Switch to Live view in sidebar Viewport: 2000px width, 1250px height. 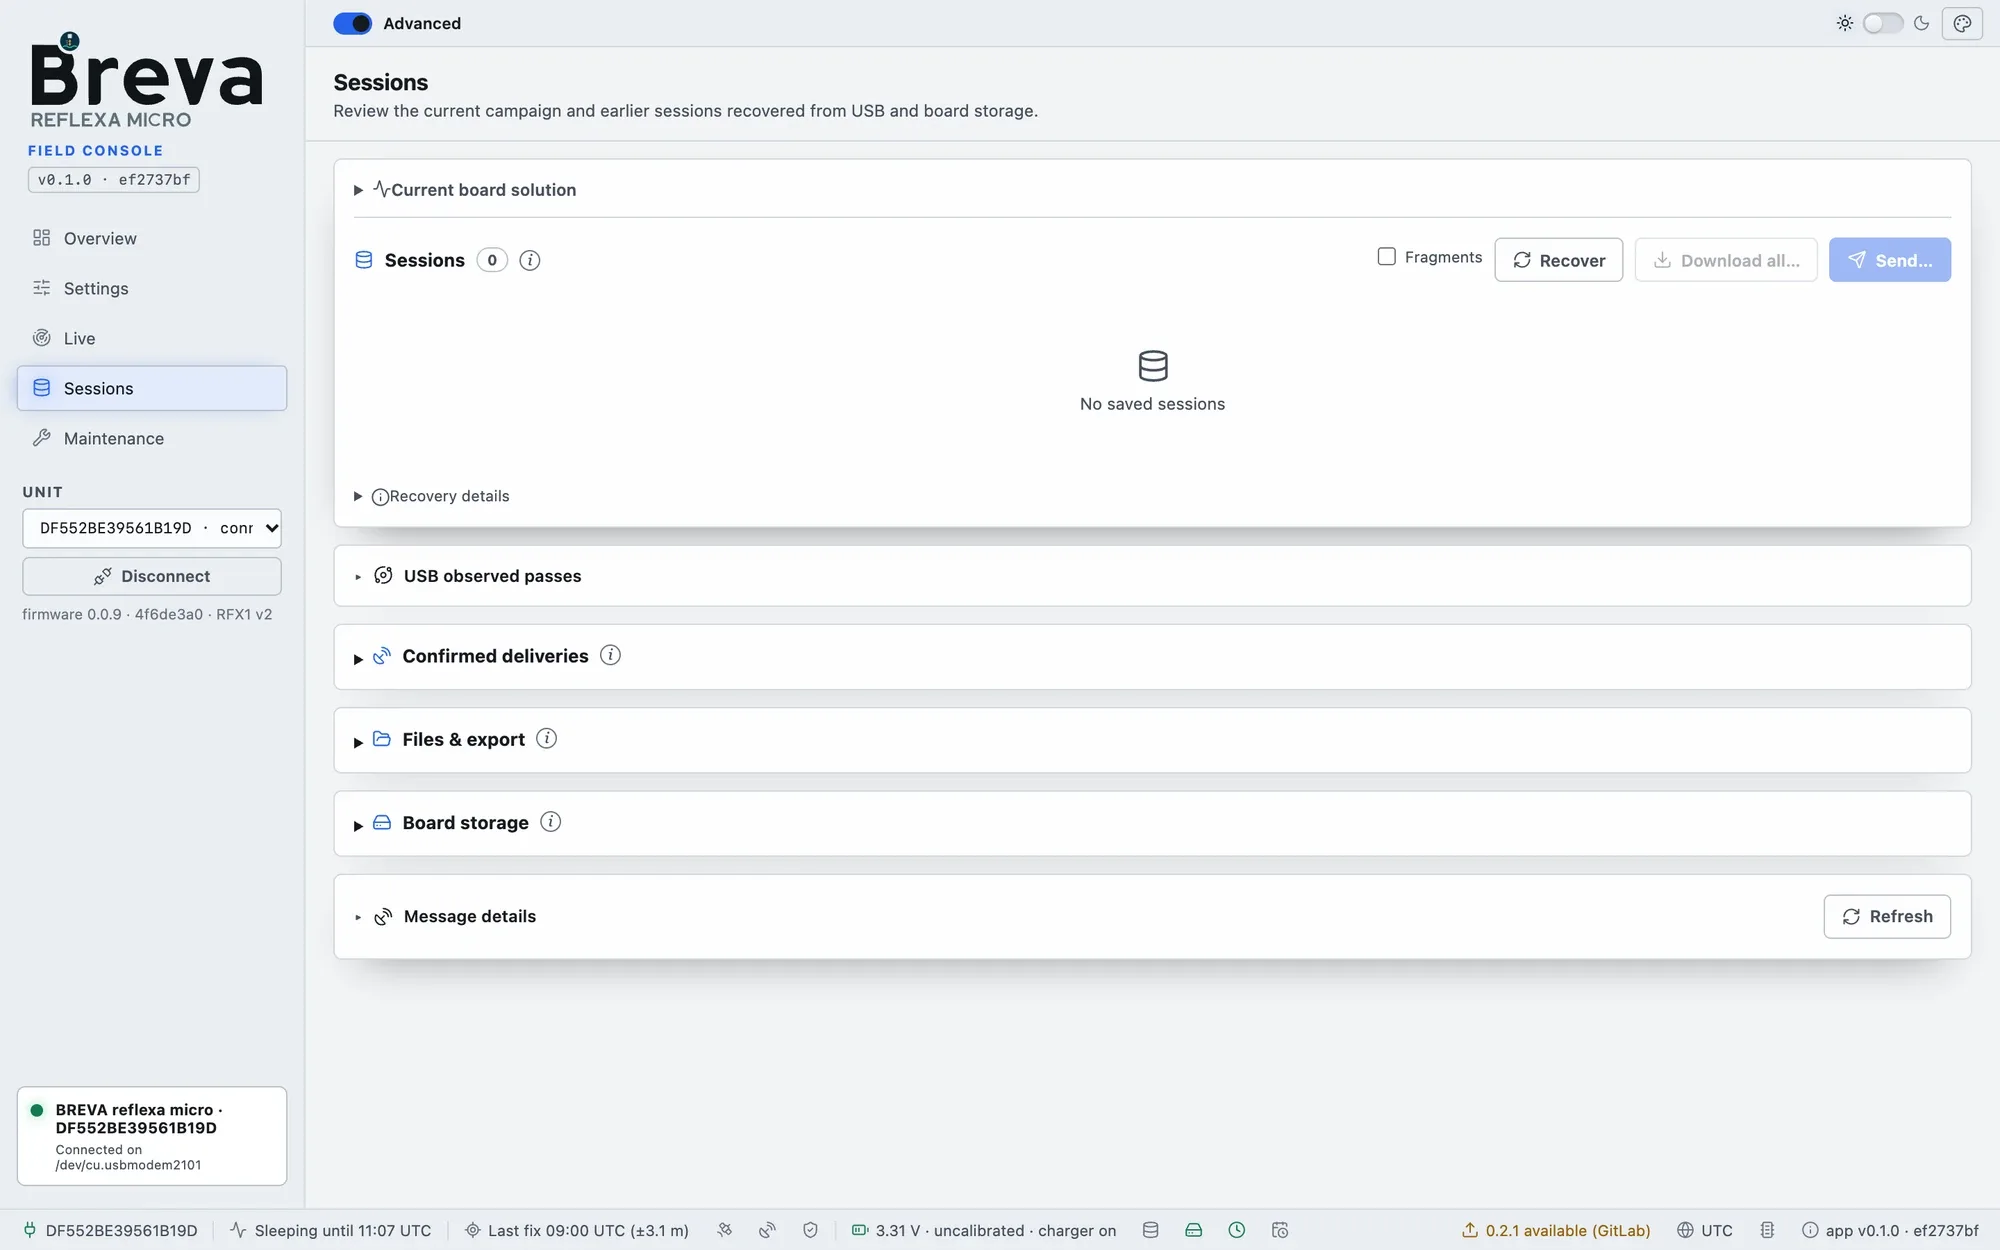tap(152, 338)
